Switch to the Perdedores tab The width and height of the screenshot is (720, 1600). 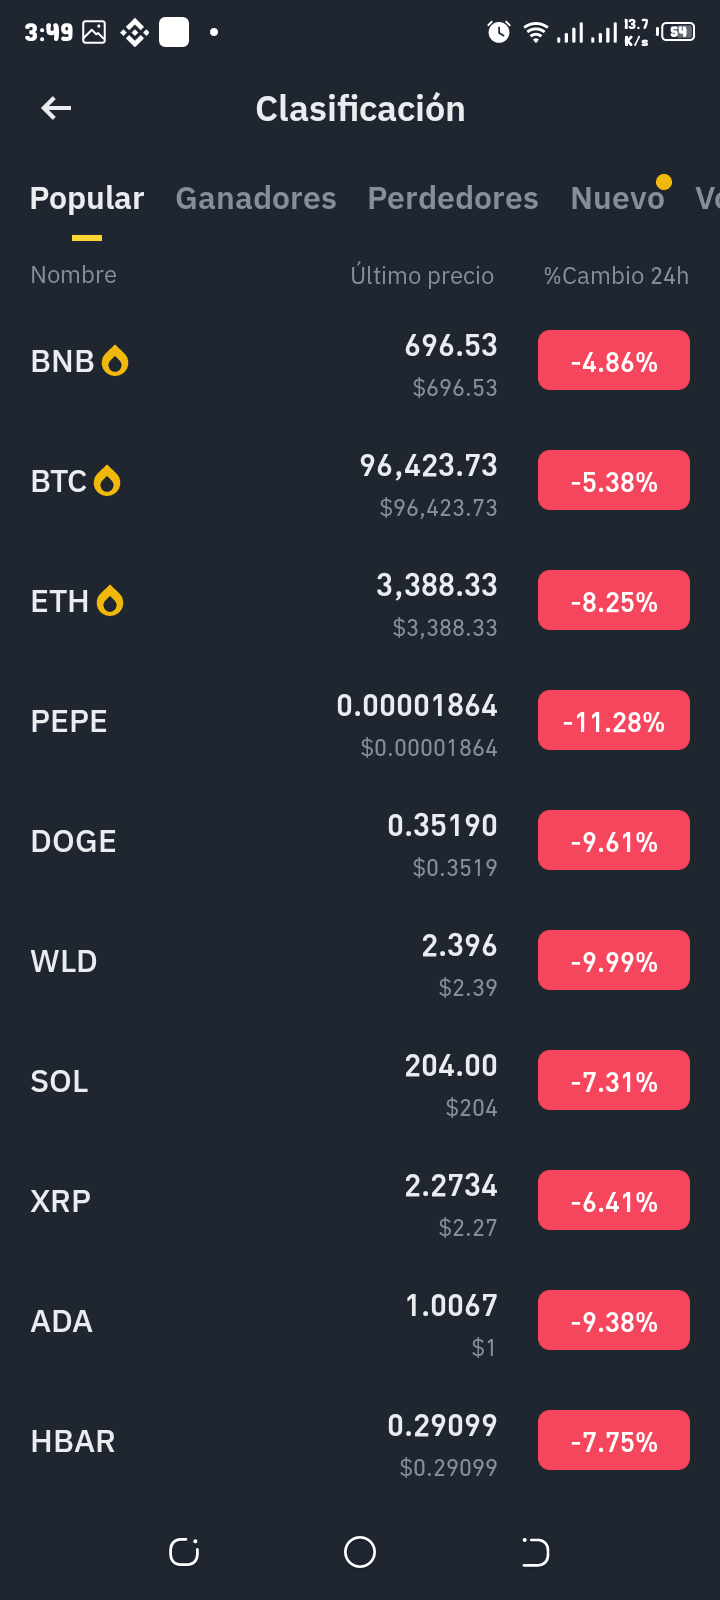click(x=453, y=198)
